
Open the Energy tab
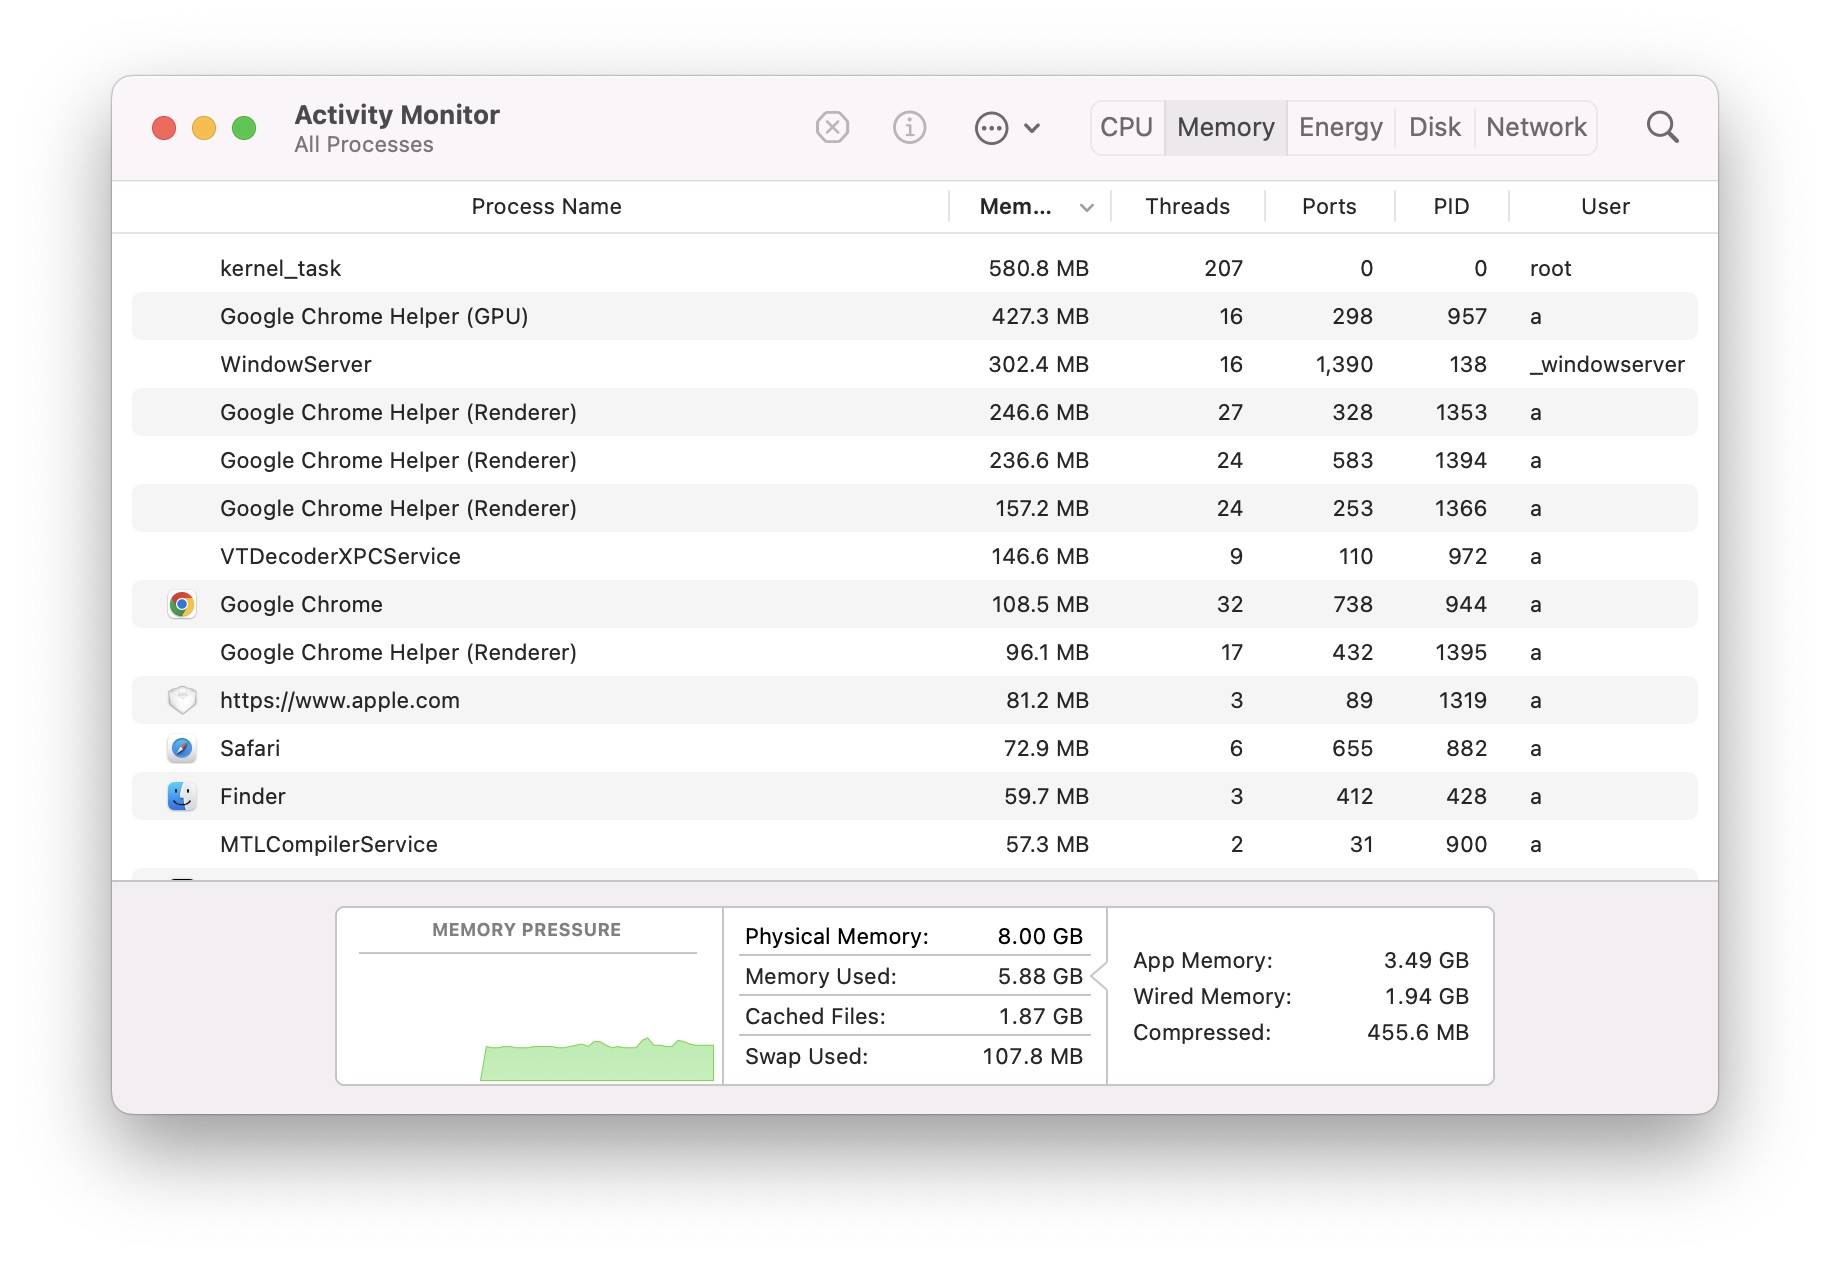point(1341,128)
